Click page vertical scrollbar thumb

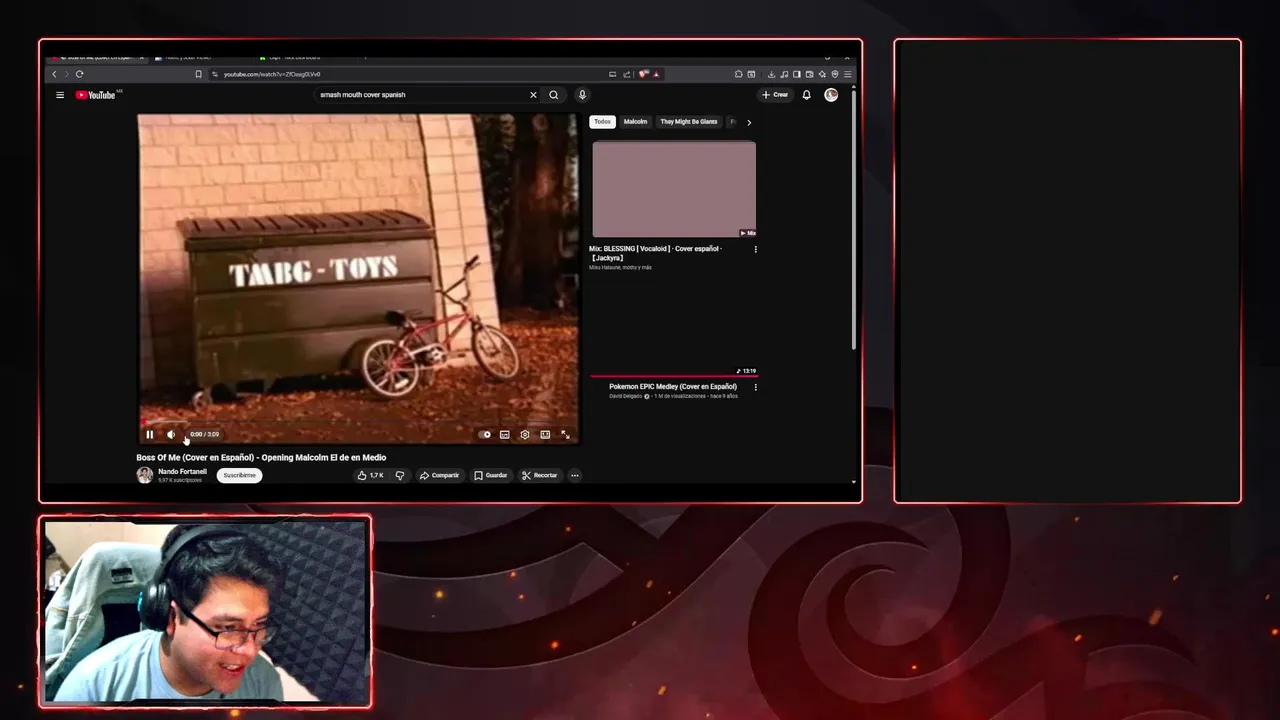coord(853,220)
